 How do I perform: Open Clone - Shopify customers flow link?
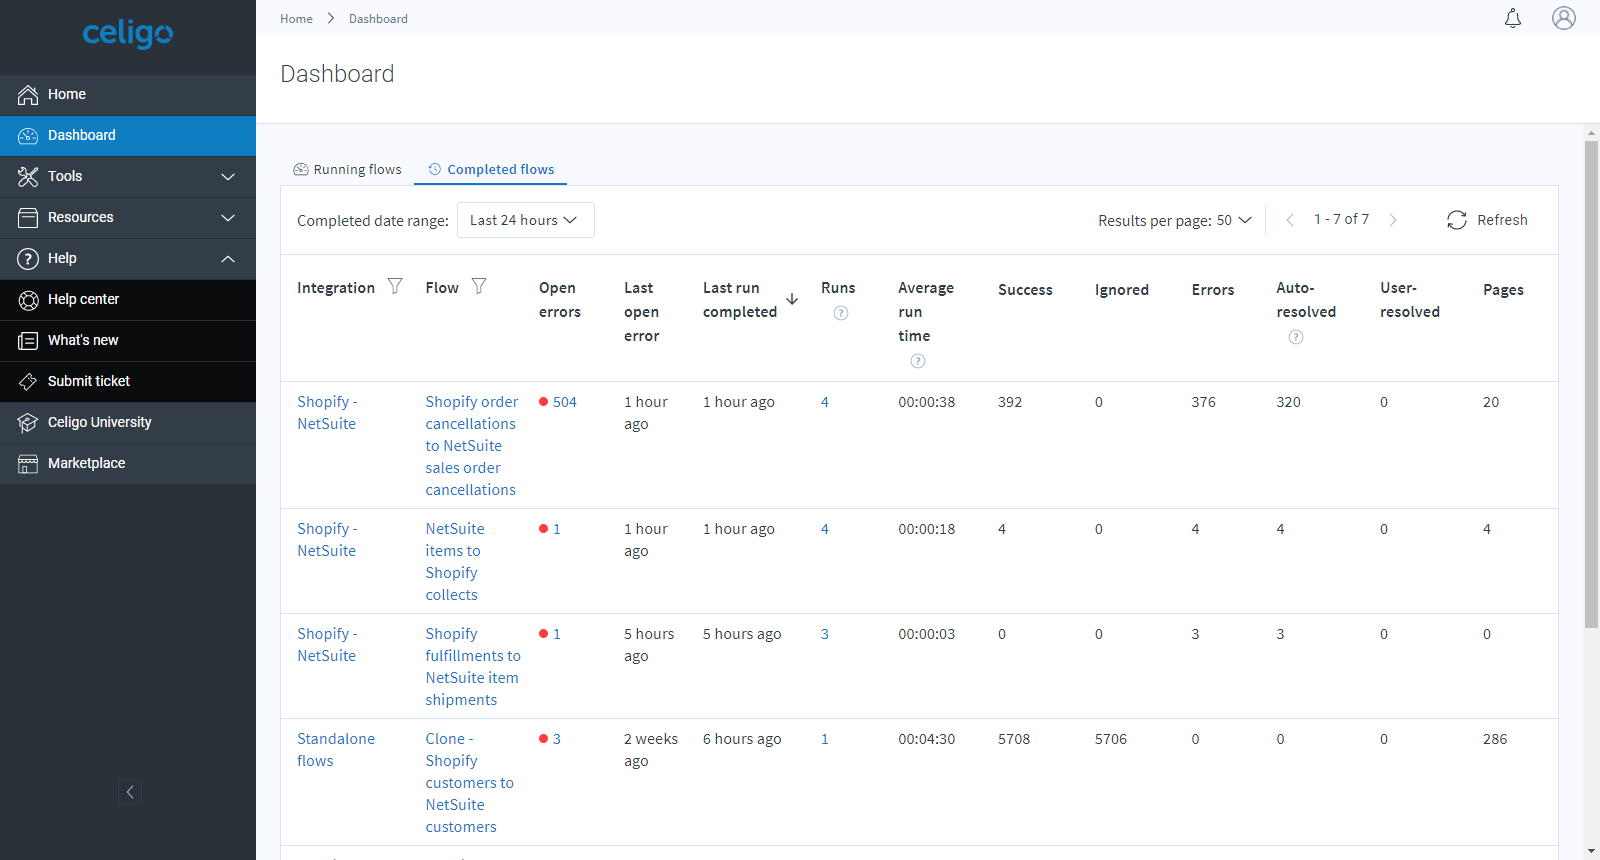tap(470, 783)
